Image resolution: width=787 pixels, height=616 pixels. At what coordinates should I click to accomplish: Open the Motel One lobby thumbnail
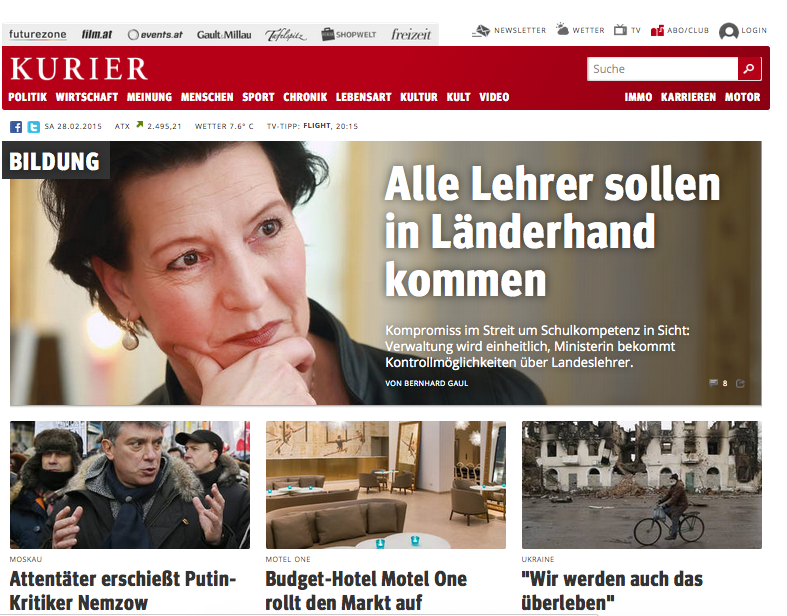pos(385,484)
